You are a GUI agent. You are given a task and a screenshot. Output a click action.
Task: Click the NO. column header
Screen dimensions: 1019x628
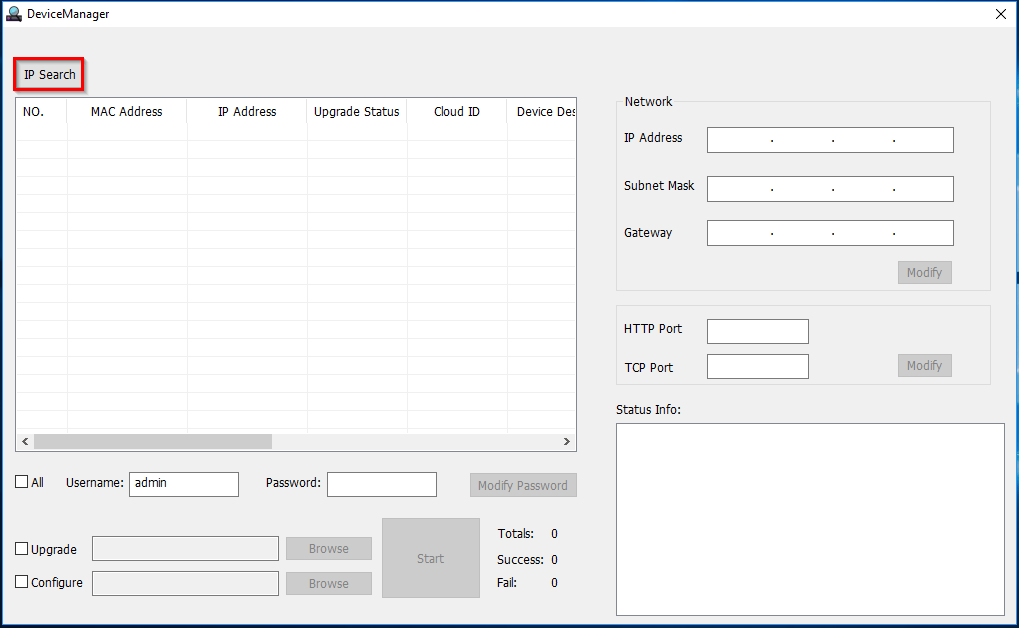[x=34, y=112]
